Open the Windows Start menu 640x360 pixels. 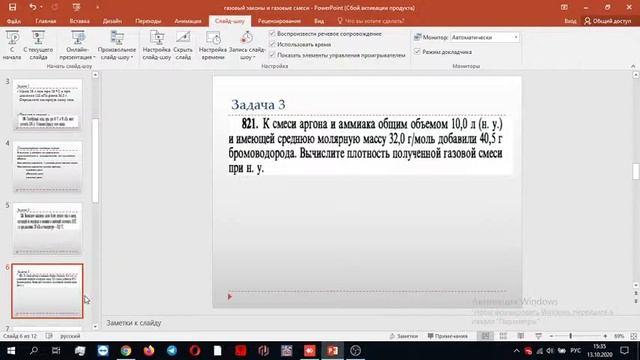click(x=11, y=351)
